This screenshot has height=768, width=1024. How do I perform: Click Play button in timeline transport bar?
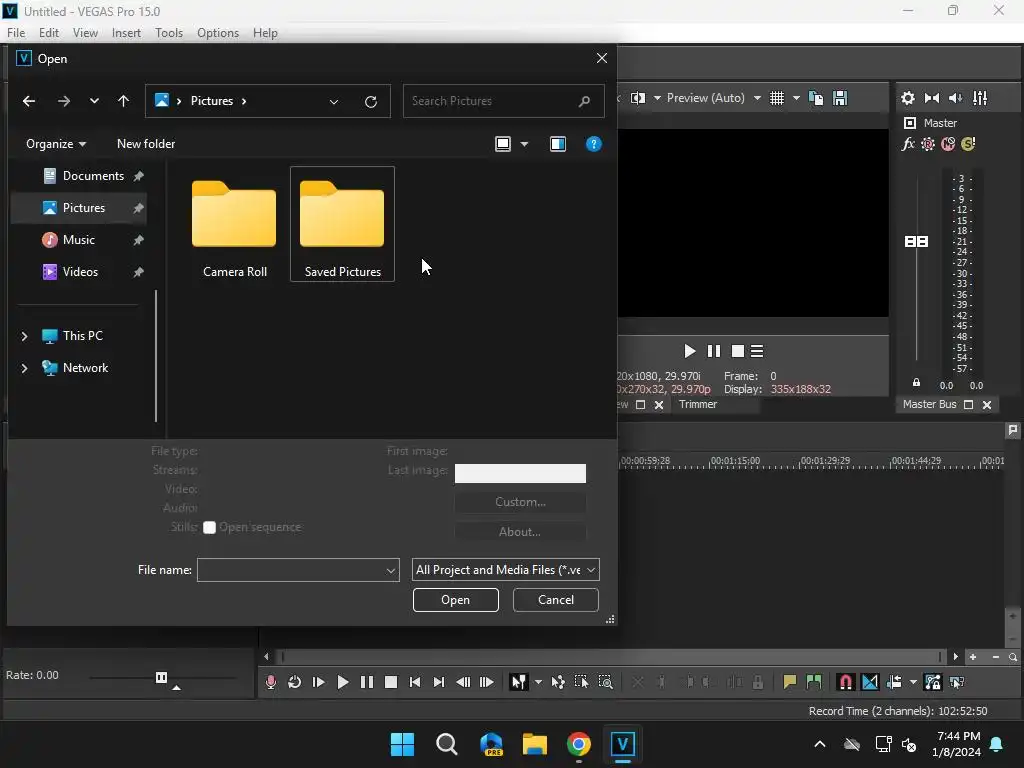pyautogui.click(x=342, y=682)
